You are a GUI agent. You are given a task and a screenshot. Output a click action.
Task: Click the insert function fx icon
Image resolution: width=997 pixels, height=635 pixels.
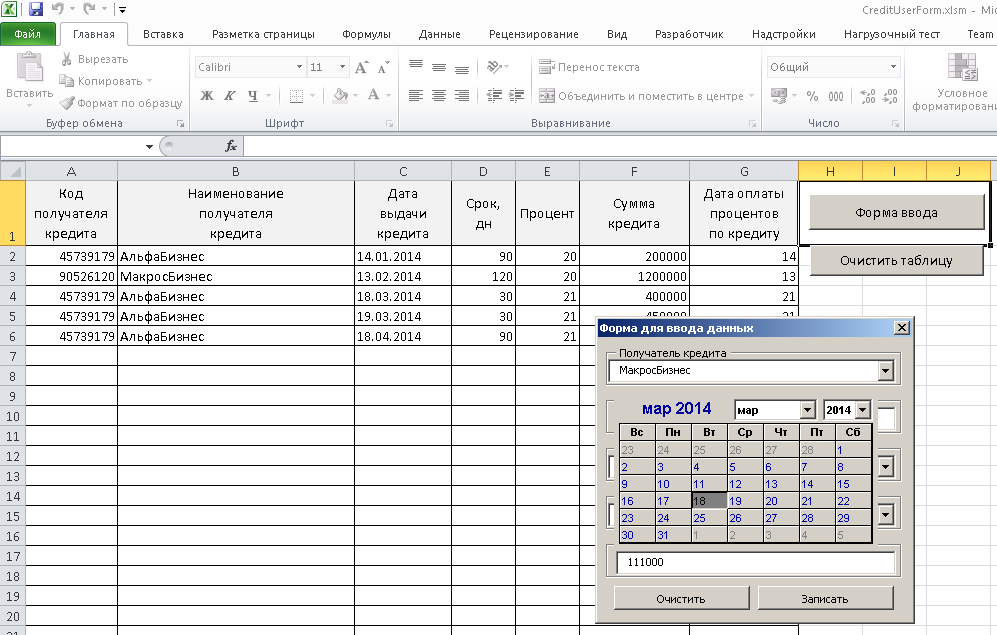coord(231,146)
